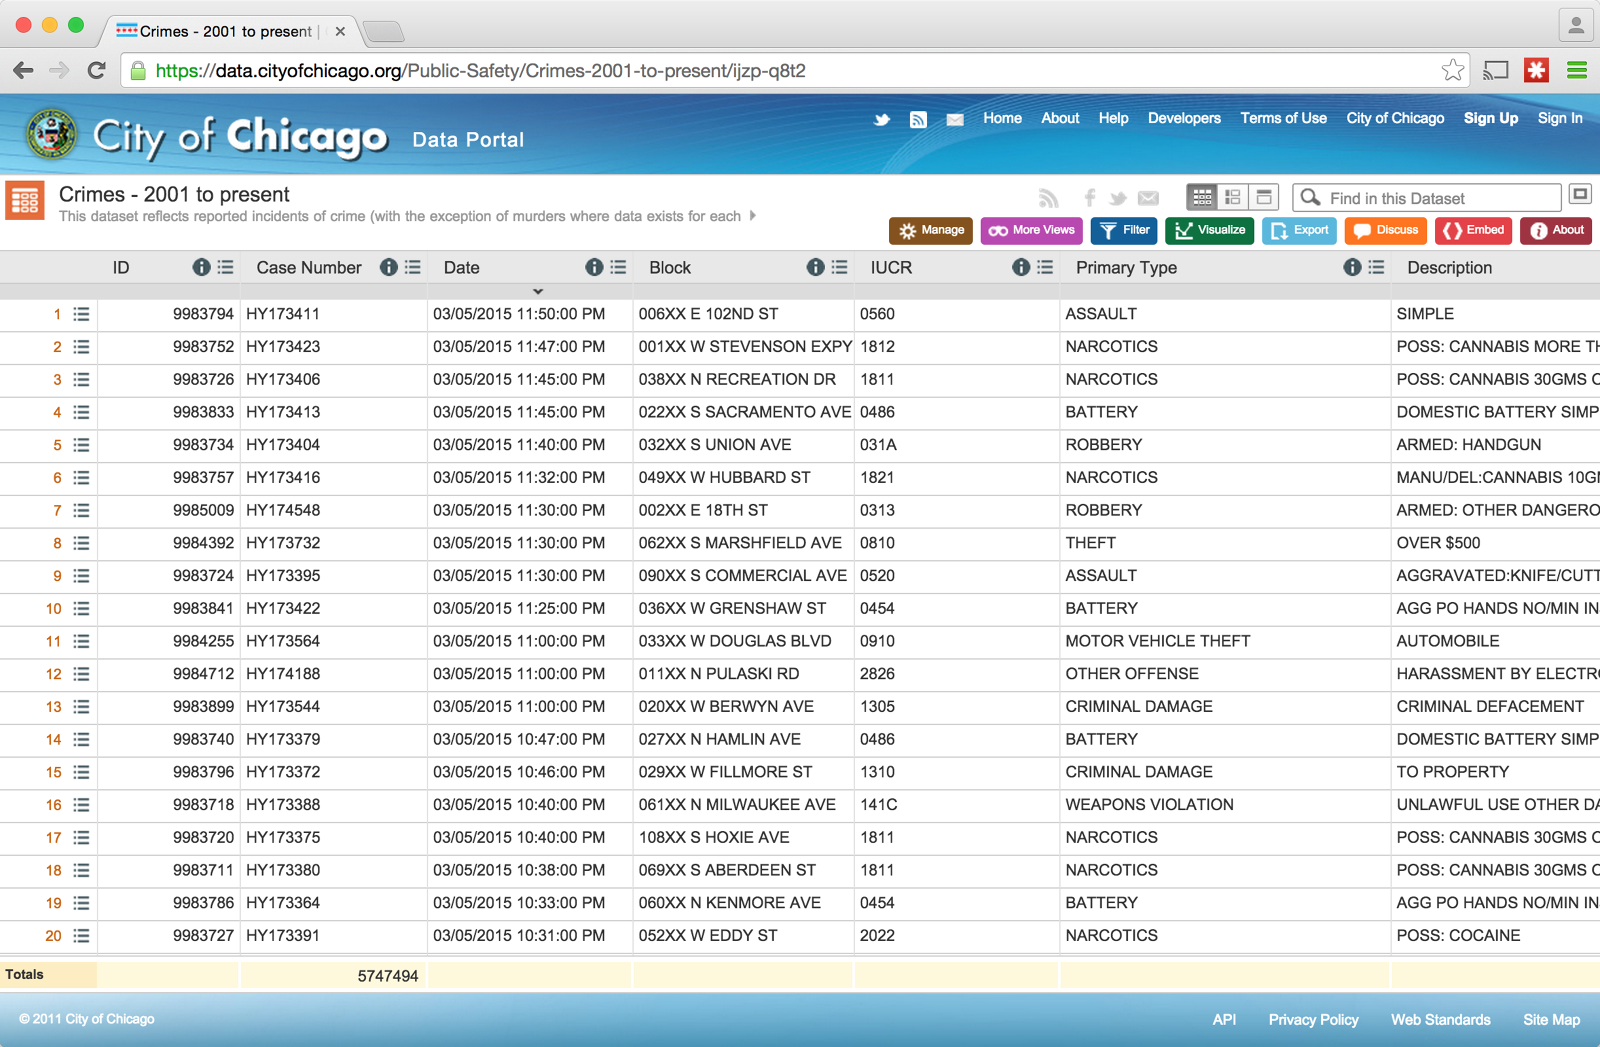Open the API link in footer
1600x1047 pixels.
pos(1224,1020)
